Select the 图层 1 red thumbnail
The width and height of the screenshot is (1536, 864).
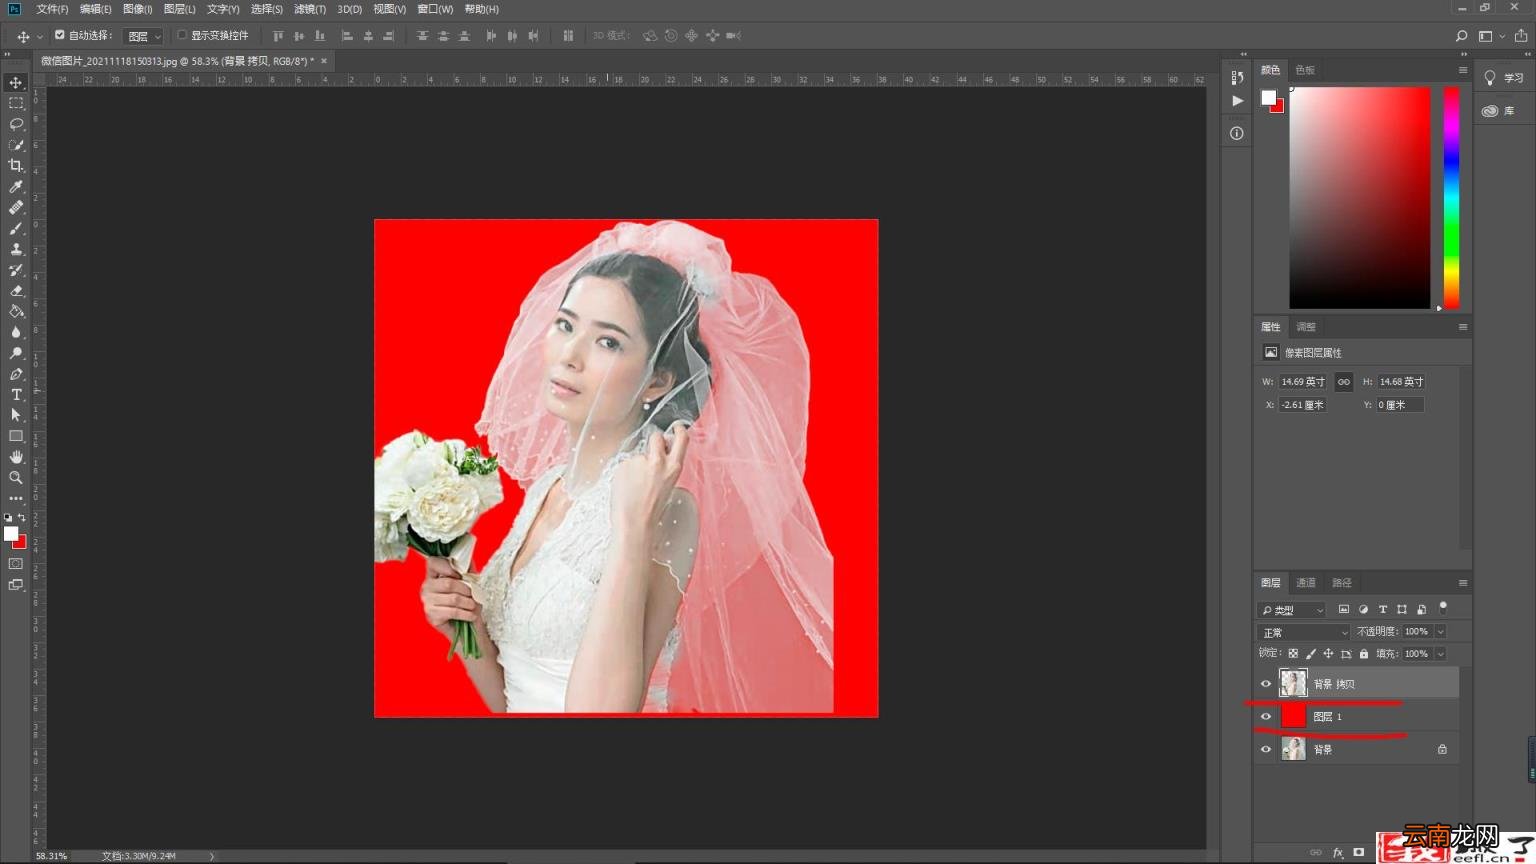click(x=1293, y=716)
